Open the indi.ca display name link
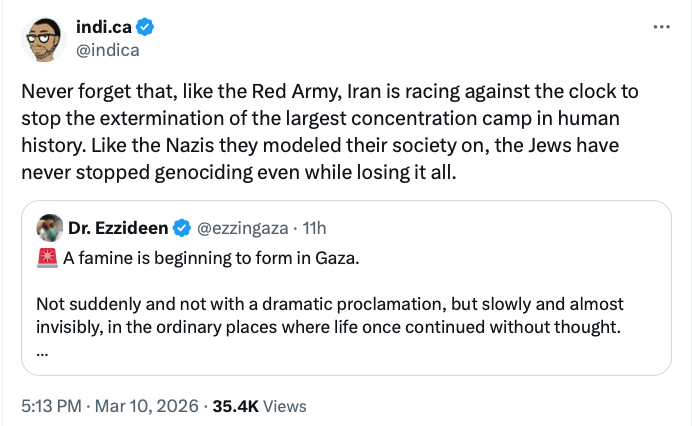The width and height of the screenshot is (692, 426). (x=106, y=26)
